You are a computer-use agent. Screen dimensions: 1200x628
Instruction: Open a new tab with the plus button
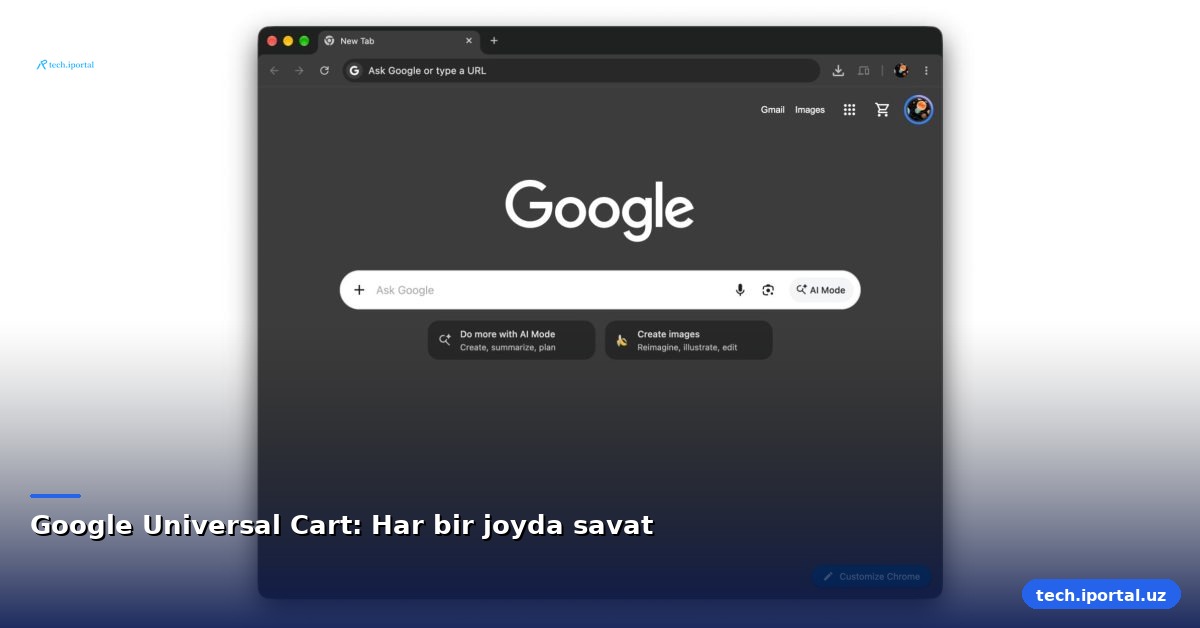point(494,41)
